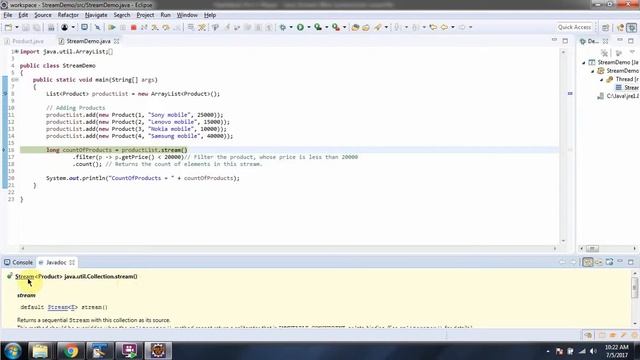Switch to the Java perspective icon

coord(621,27)
